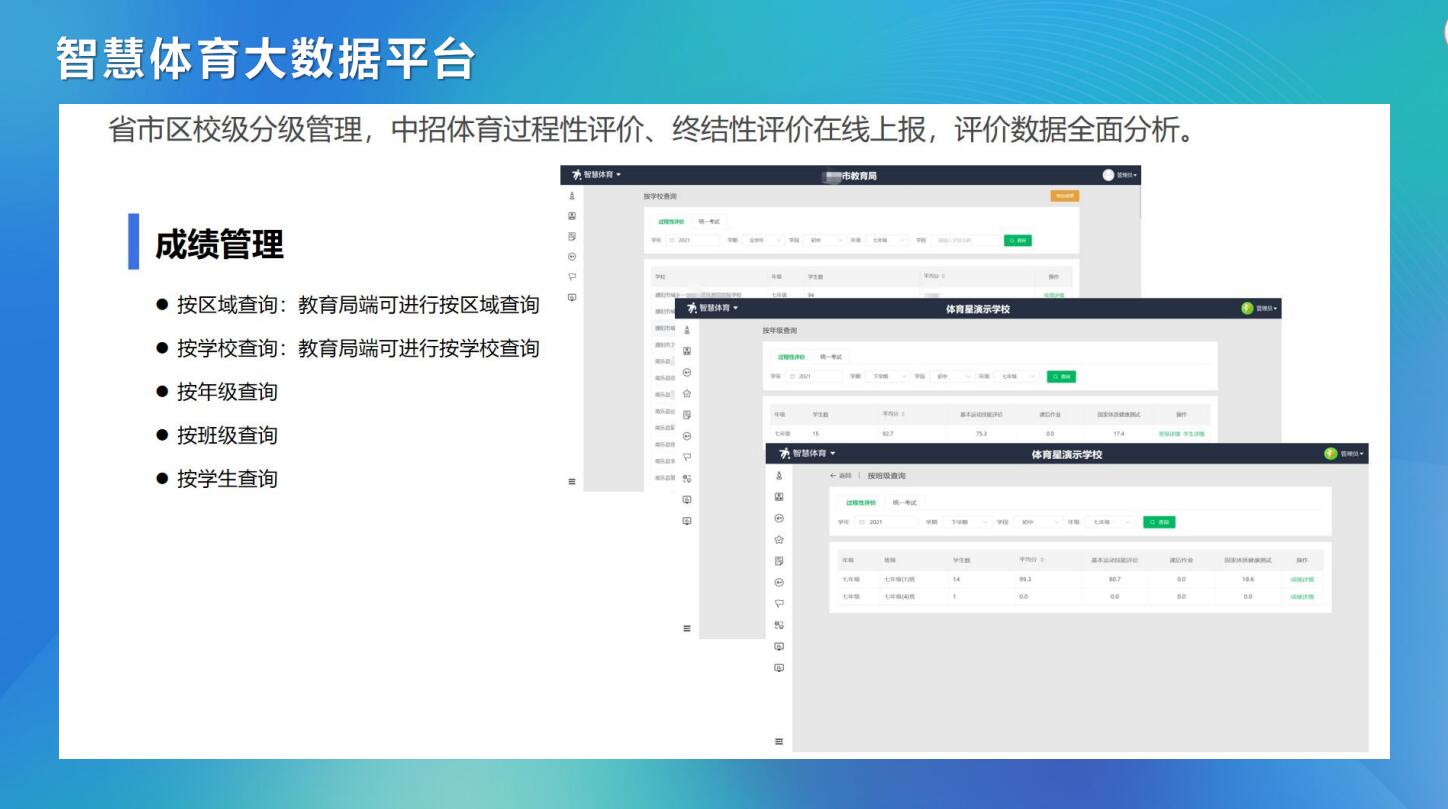Click note document icon in 按班级查询 sidebar
Viewport: 1448px width, 809px height.
(x=779, y=561)
